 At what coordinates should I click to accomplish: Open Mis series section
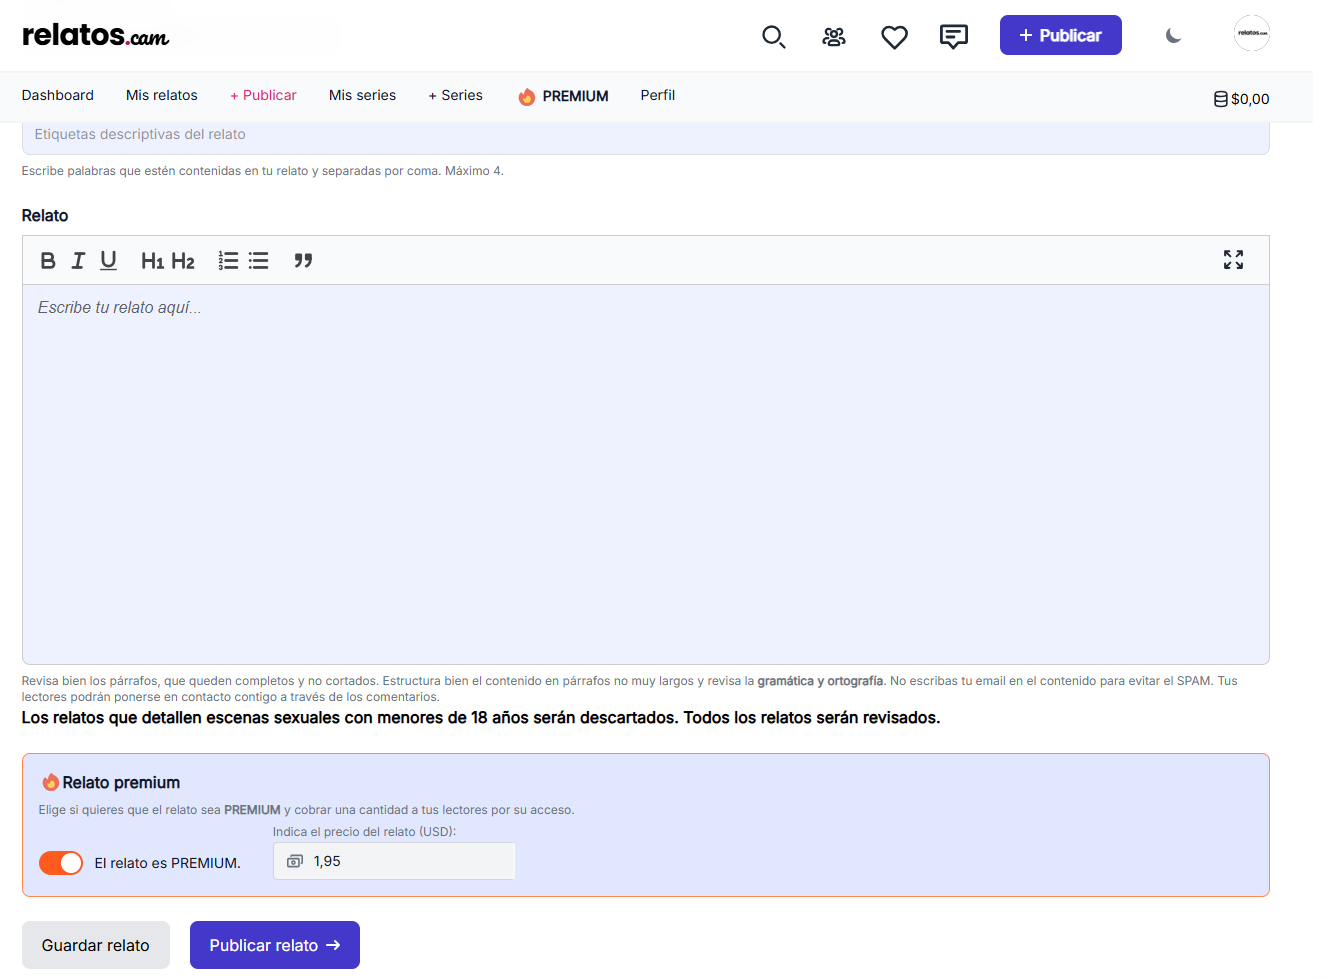tap(362, 95)
